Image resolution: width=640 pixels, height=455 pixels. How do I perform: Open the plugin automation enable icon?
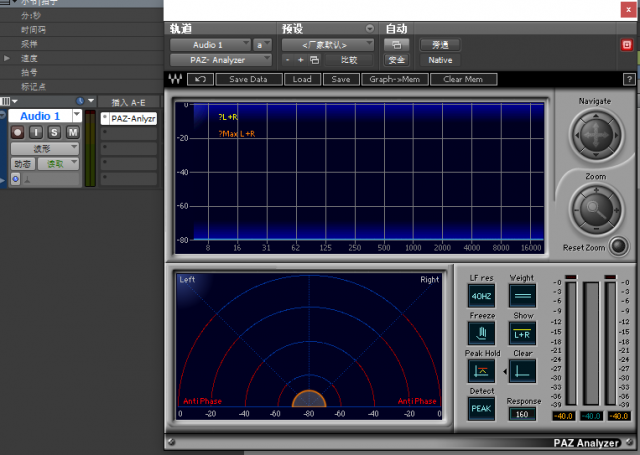pyautogui.click(x=396, y=45)
